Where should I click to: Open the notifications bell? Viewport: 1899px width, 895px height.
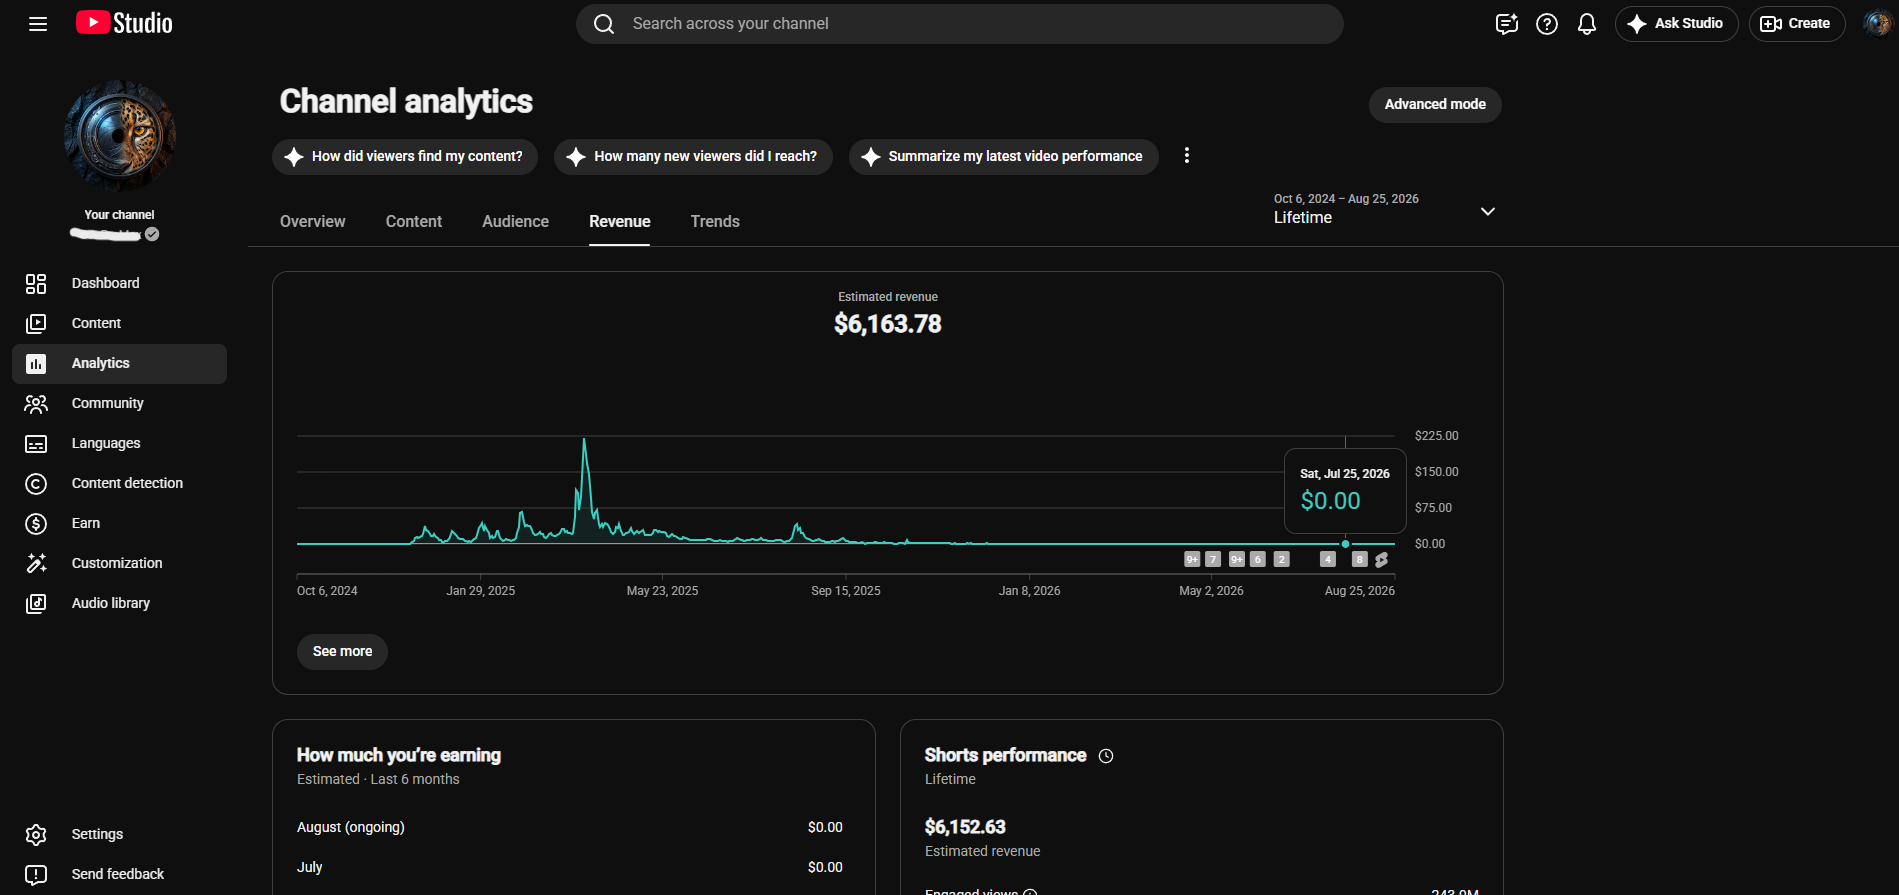[1586, 24]
